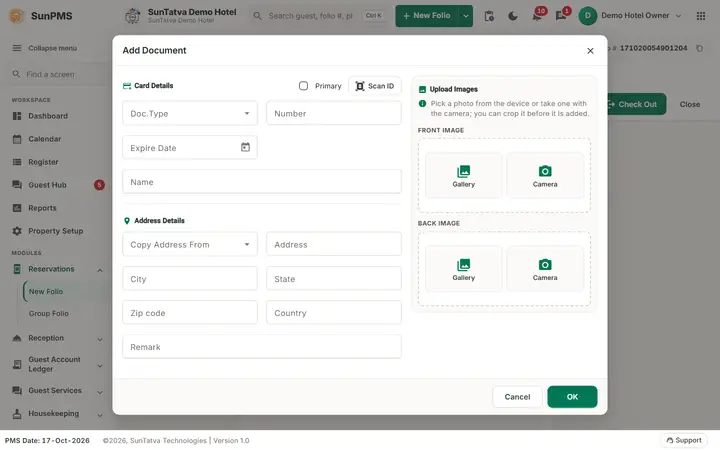Tick the Primary checkbox
This screenshot has height=450, width=720.
[303, 86]
